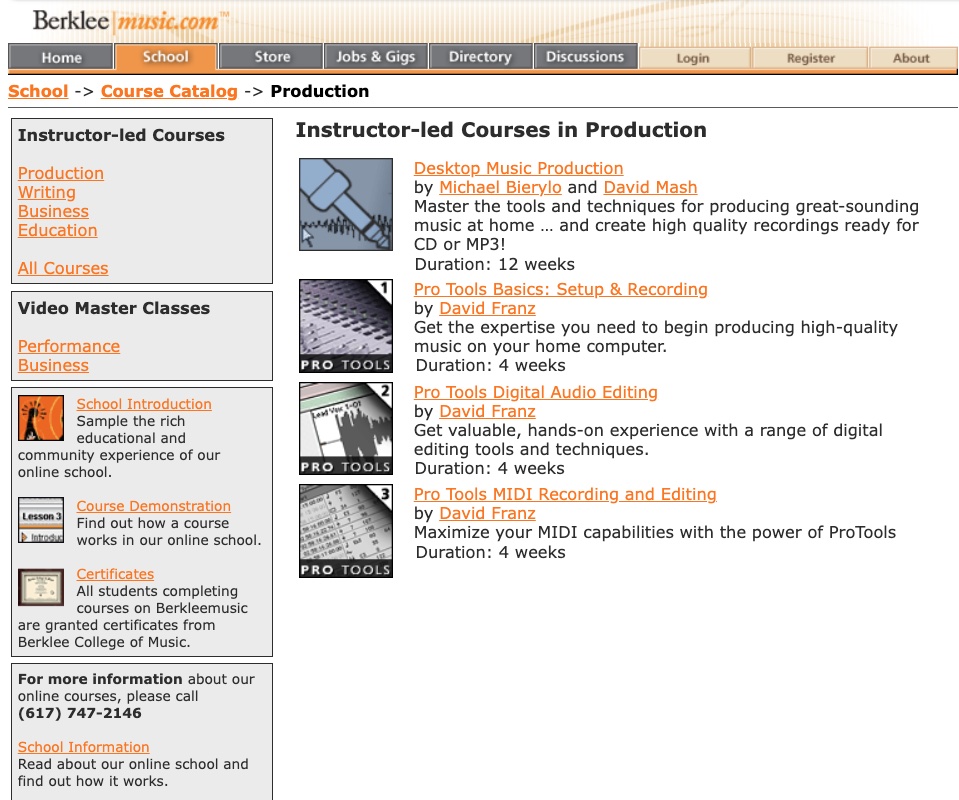Open Pro Tools Basics: Setup & Recording
The height and width of the screenshot is (800, 959).
click(561, 289)
